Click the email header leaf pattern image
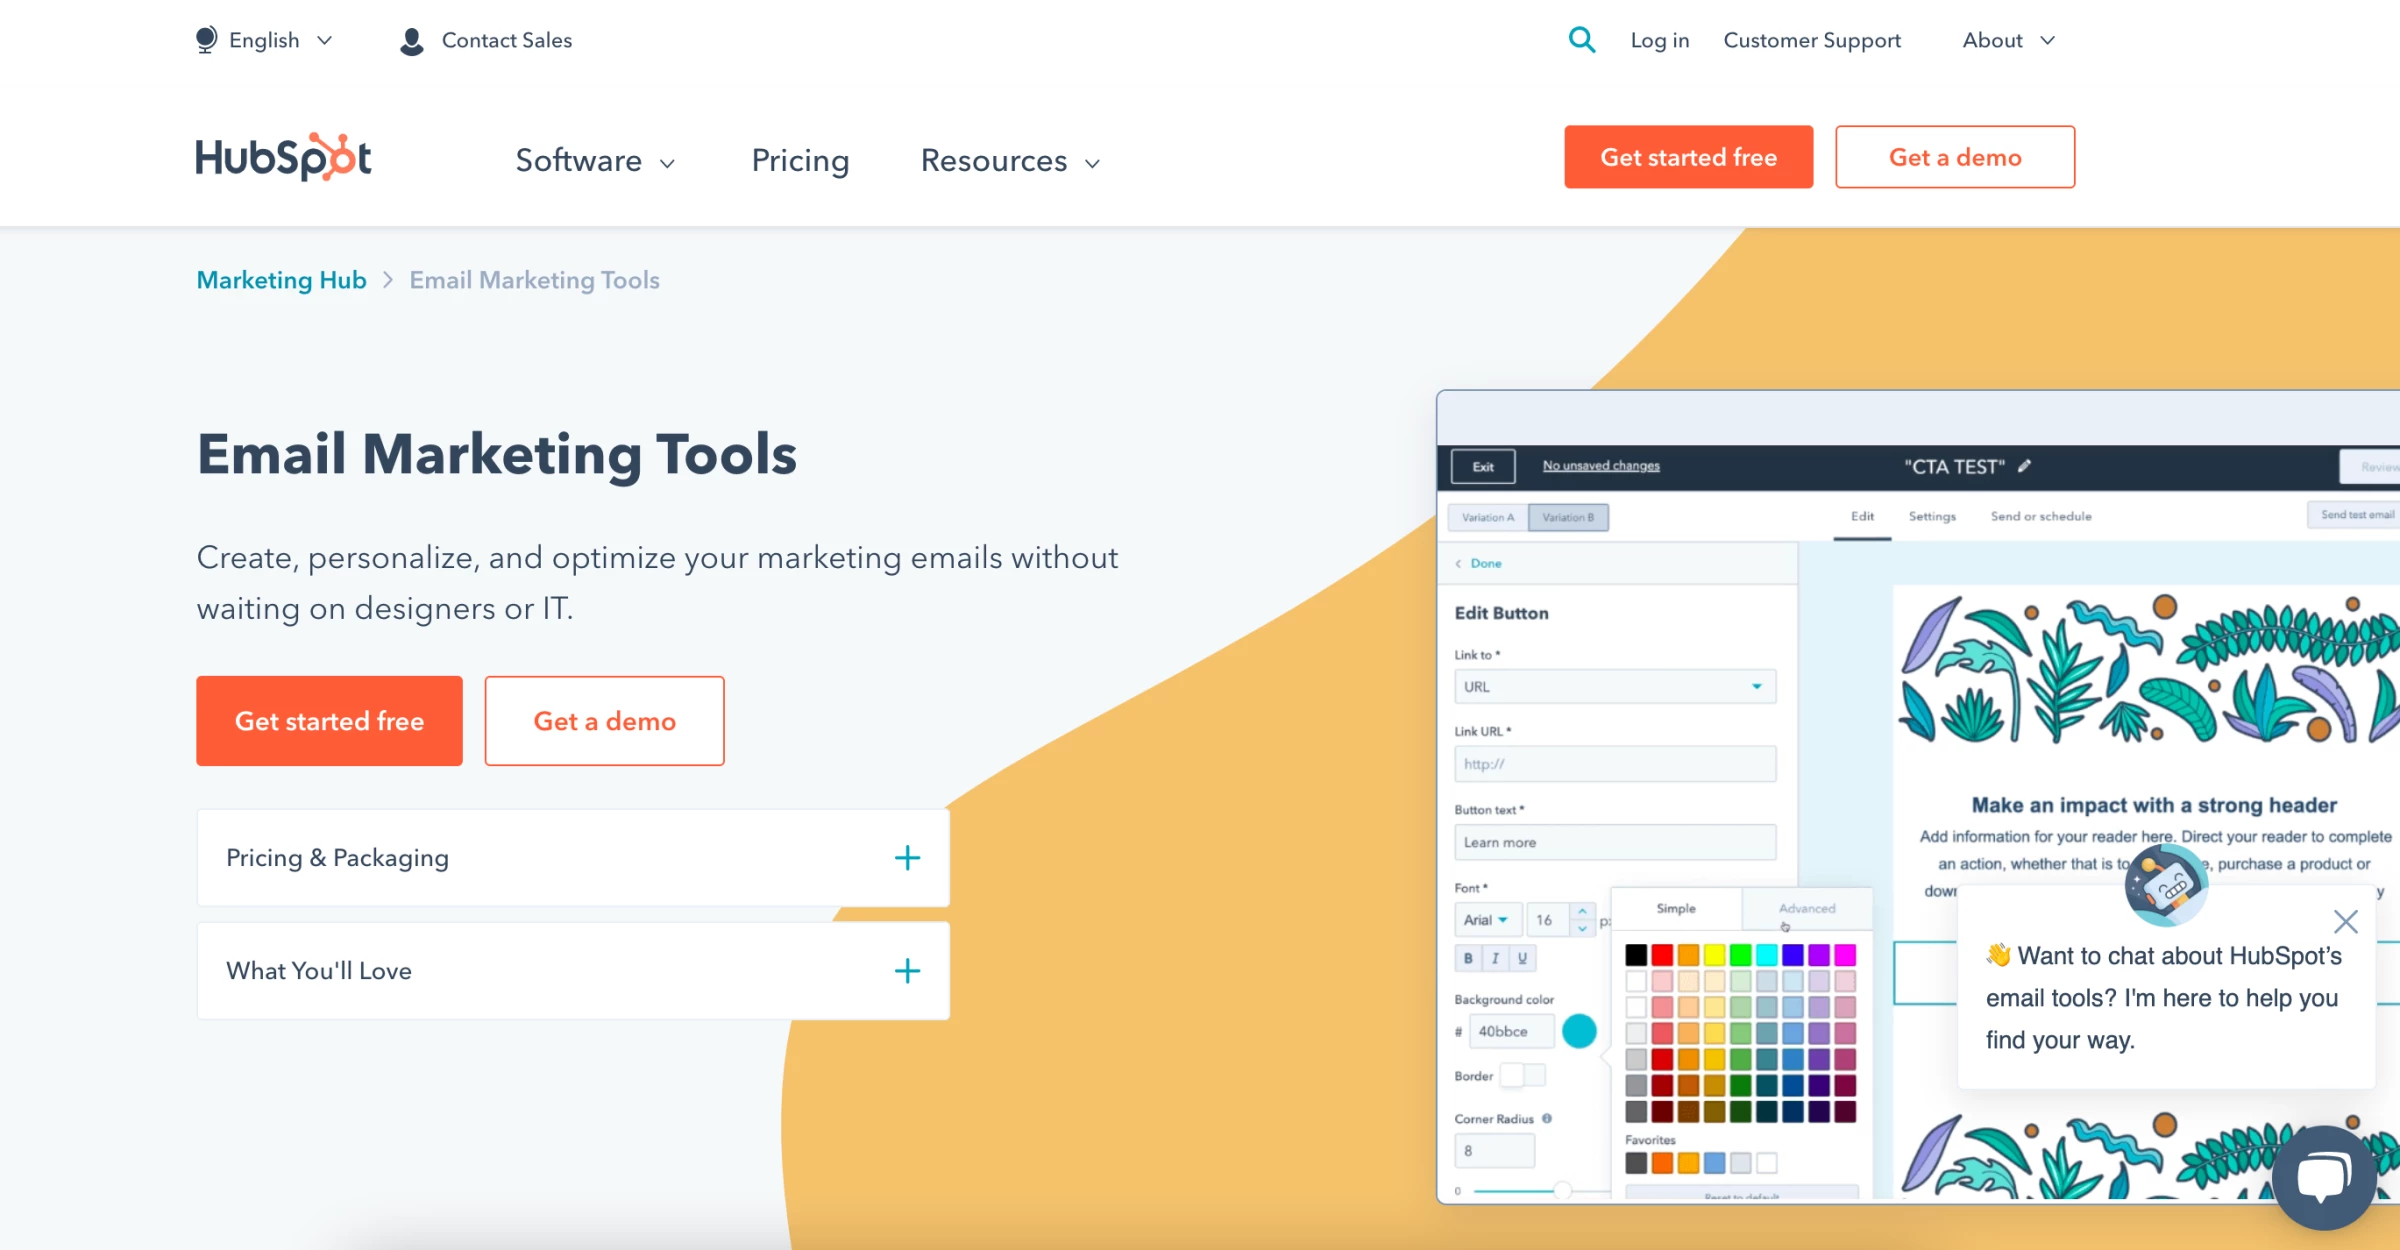Screen dimensions: 2400x1250 (x=2149, y=669)
